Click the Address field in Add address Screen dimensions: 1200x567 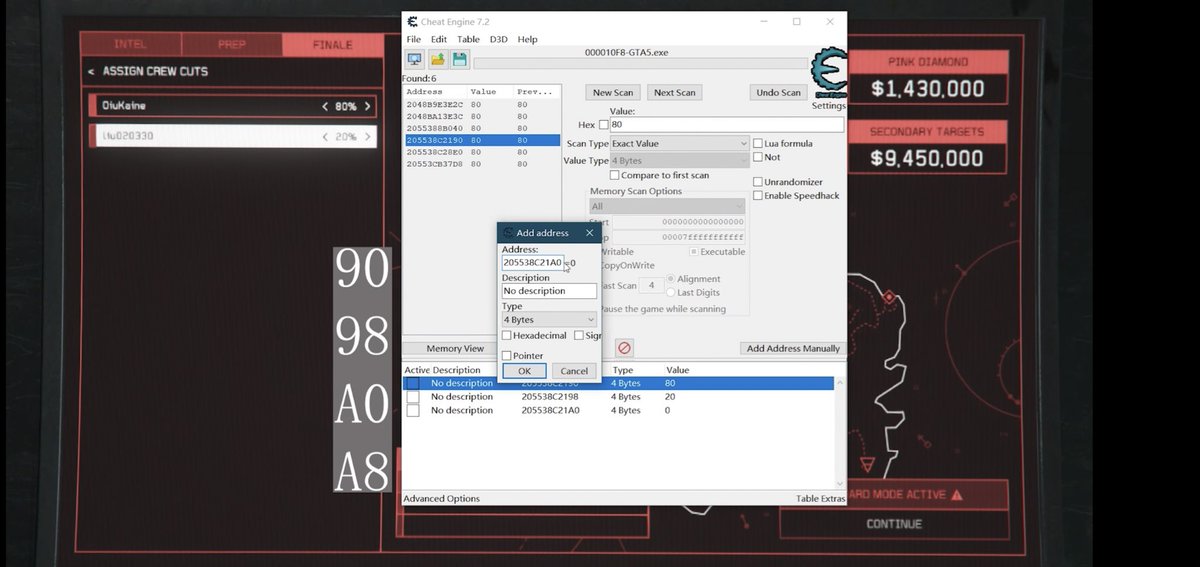tap(534, 263)
